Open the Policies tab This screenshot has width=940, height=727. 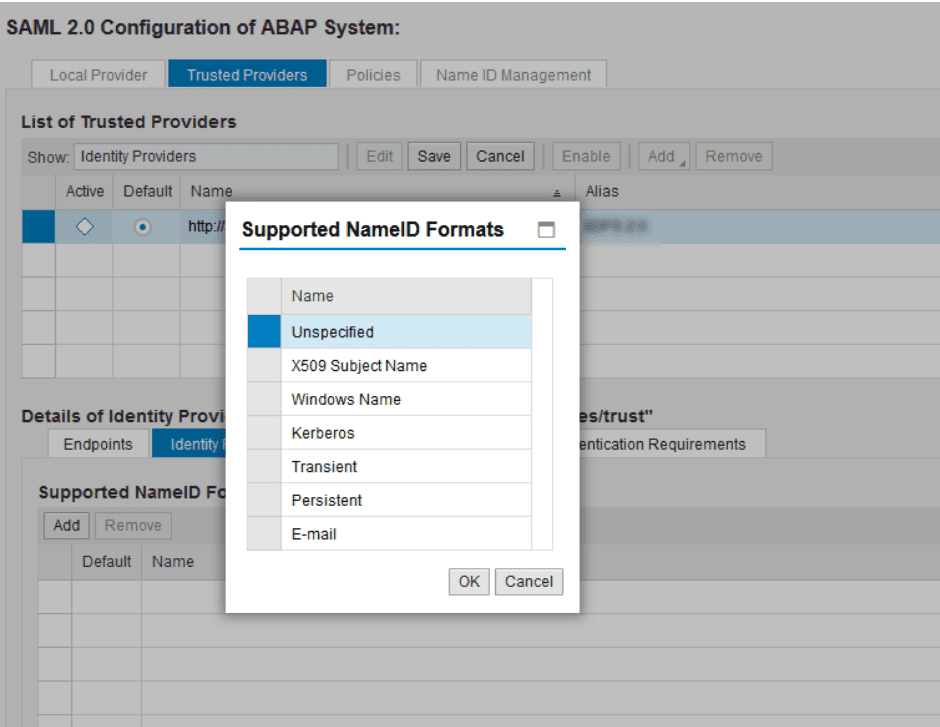[373, 75]
